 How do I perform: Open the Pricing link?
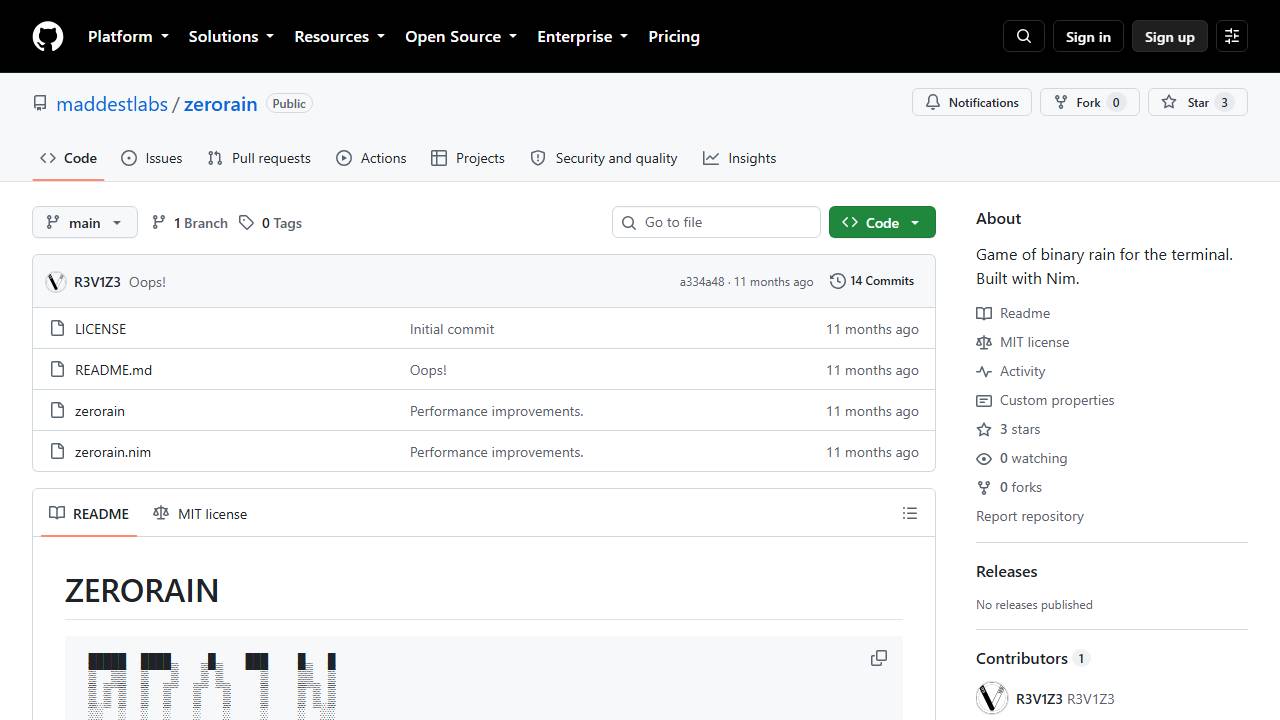pyautogui.click(x=674, y=37)
